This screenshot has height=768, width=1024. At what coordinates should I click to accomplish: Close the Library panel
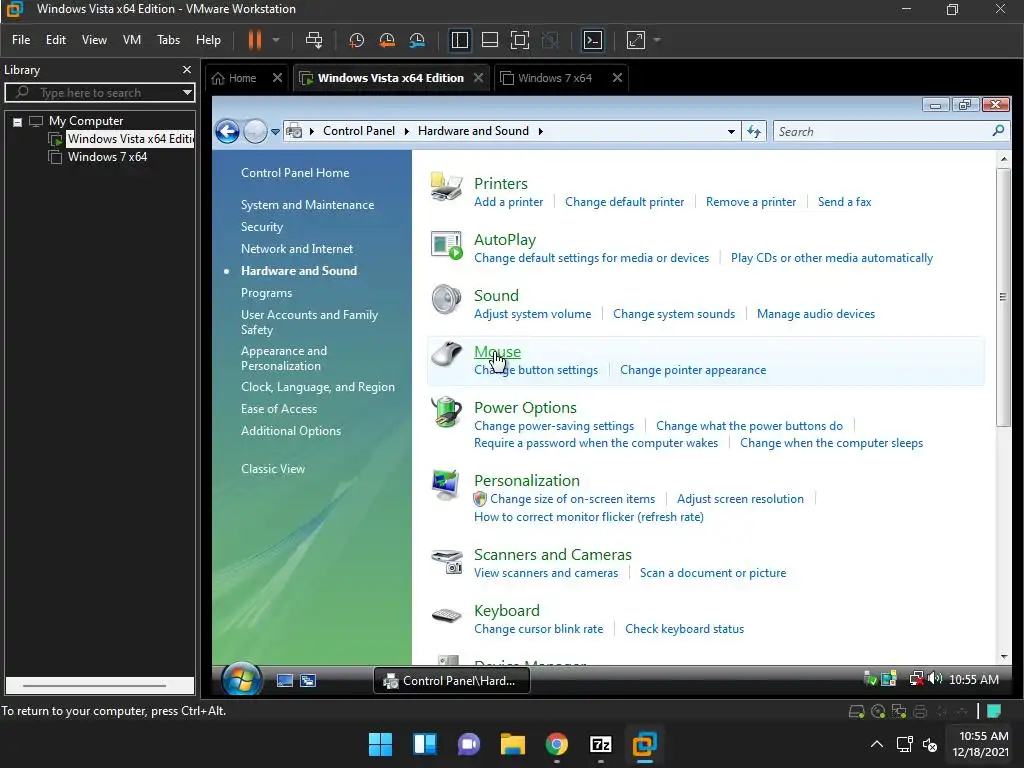point(187,70)
